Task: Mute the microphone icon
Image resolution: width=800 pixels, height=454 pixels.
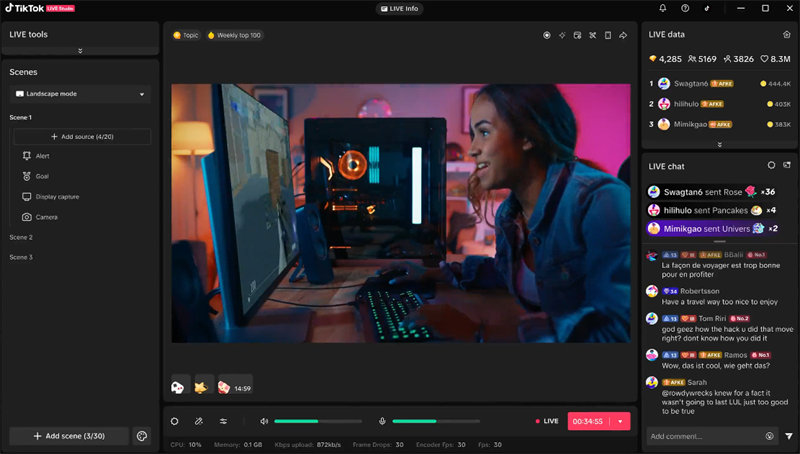Action: pos(382,421)
